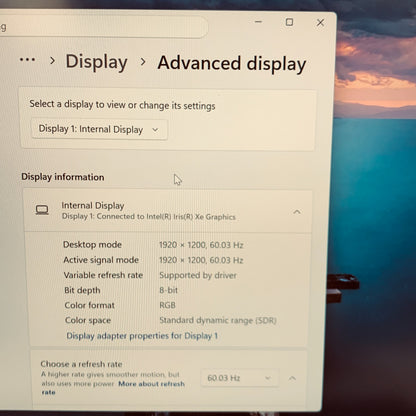The width and height of the screenshot is (416, 416).
Task: Select the Internal Display card header
Action: click(168, 211)
